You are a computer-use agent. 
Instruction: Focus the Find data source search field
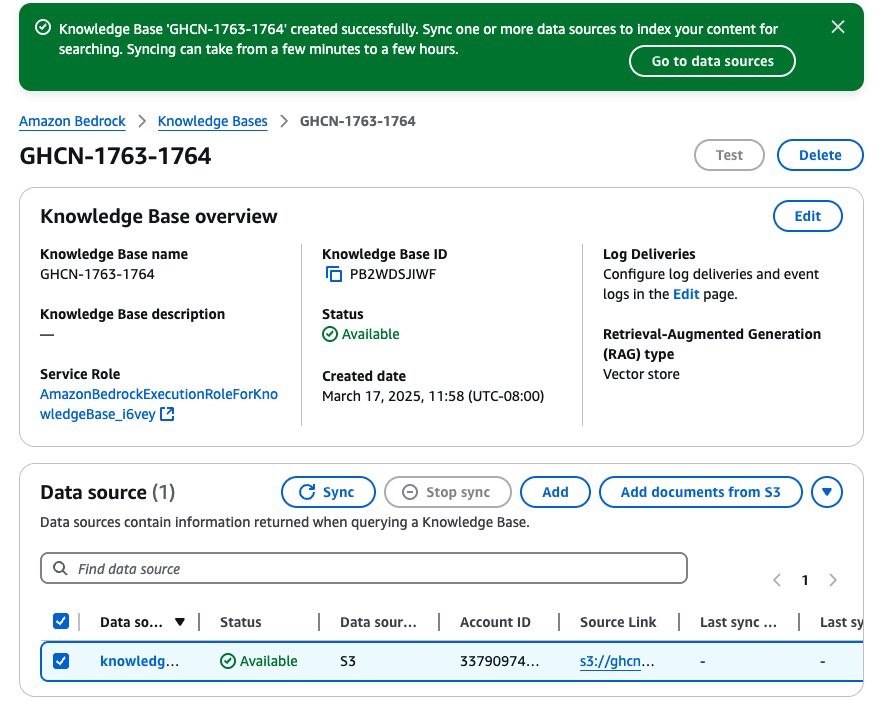tap(364, 568)
